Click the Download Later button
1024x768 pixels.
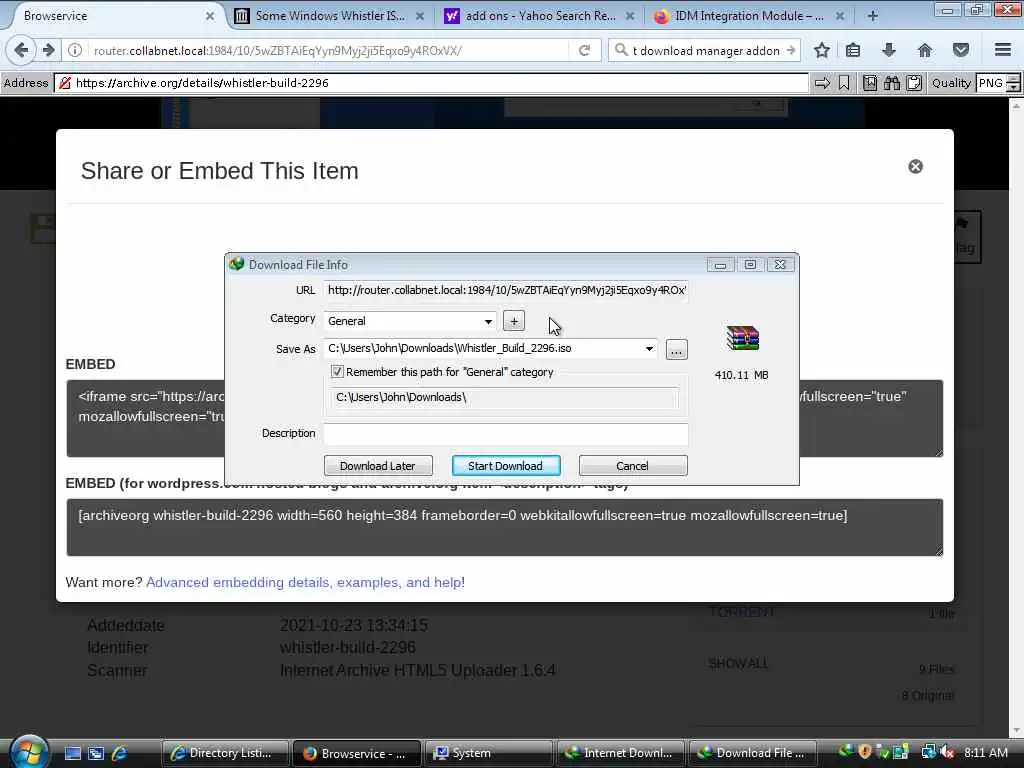tap(377, 466)
